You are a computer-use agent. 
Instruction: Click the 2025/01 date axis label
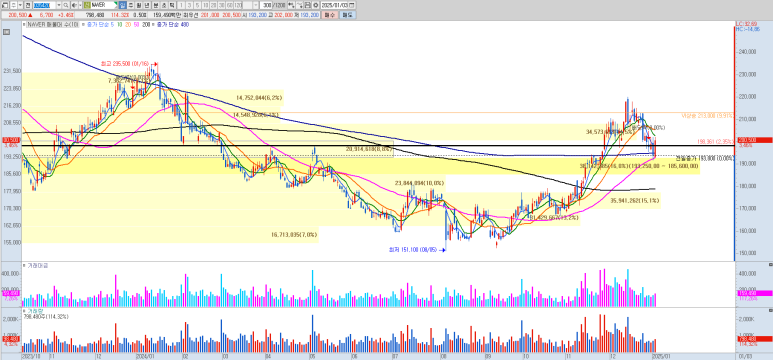pos(661,355)
